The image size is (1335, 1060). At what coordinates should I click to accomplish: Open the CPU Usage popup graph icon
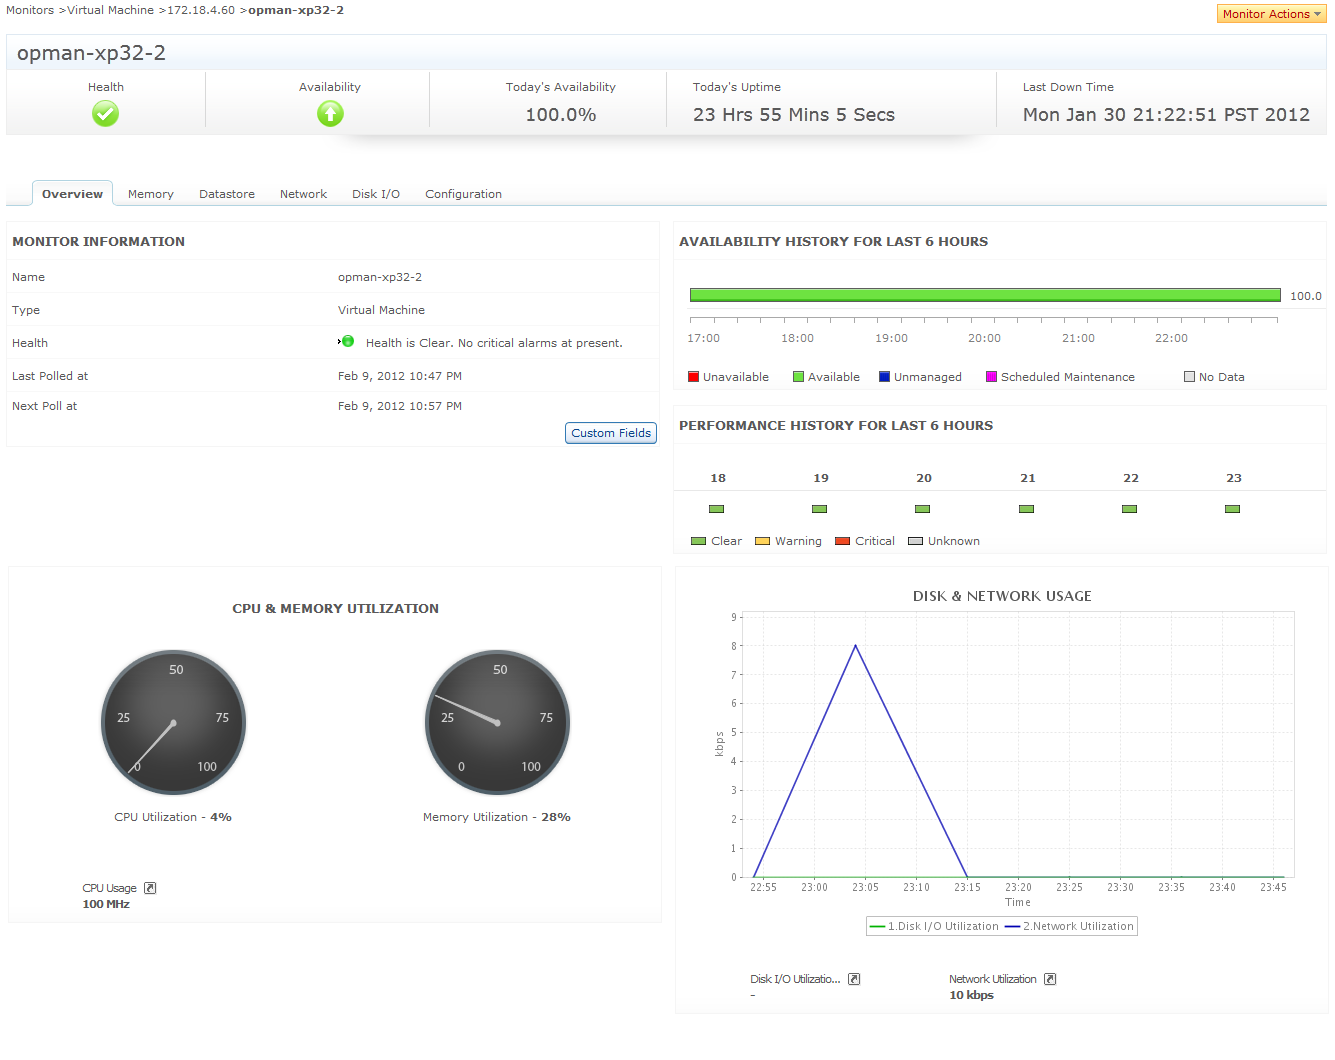pos(150,888)
